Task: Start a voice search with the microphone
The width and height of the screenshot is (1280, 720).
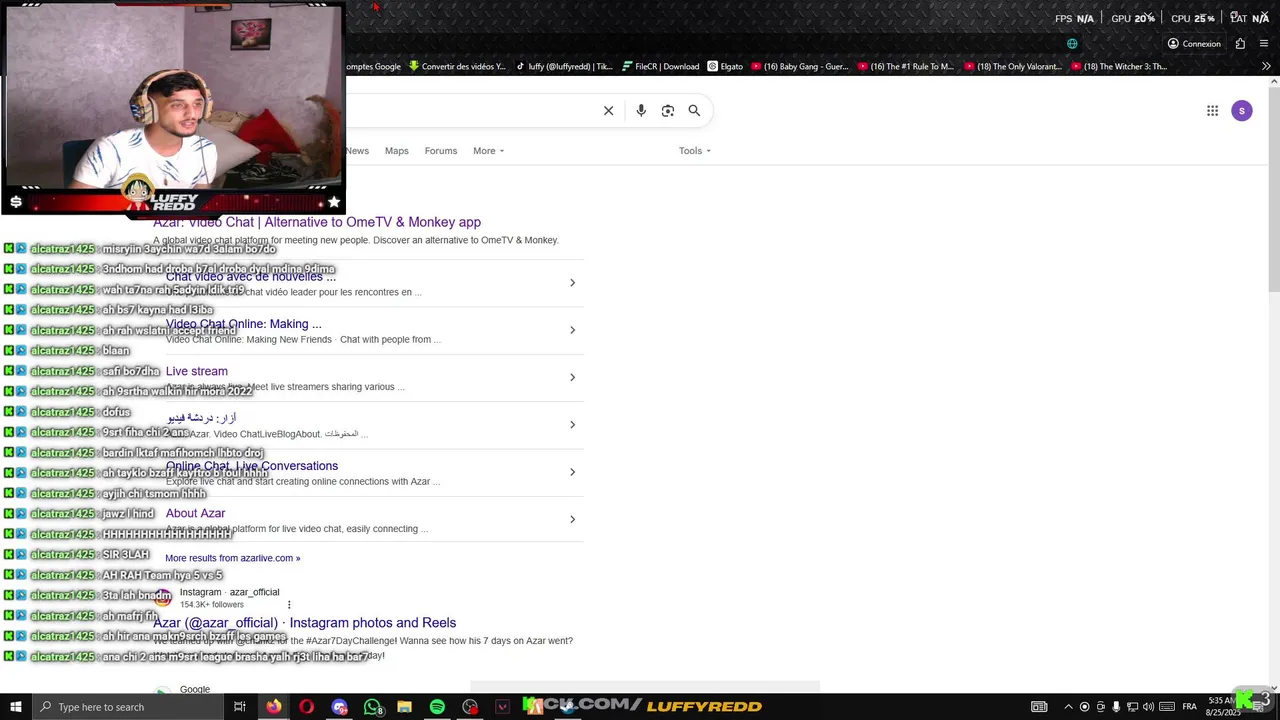Action: click(641, 111)
